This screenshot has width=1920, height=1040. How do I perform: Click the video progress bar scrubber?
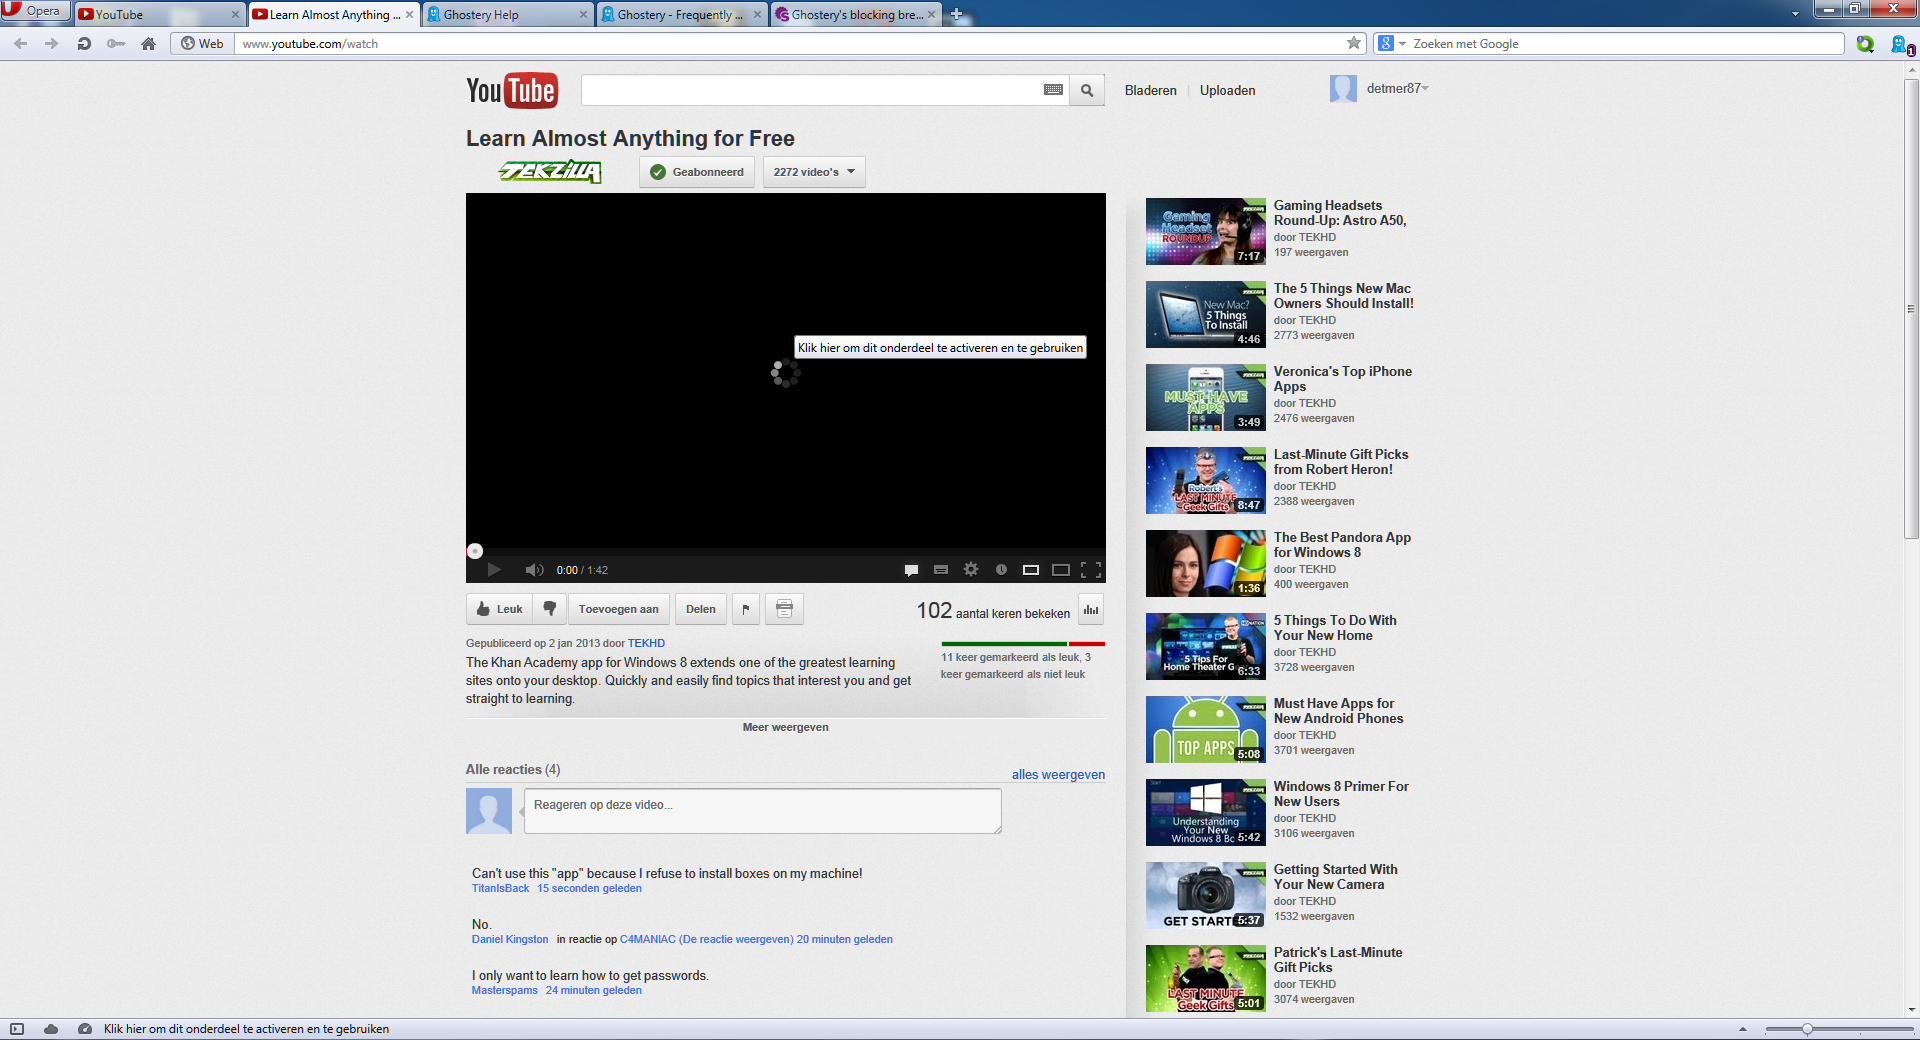[475, 551]
